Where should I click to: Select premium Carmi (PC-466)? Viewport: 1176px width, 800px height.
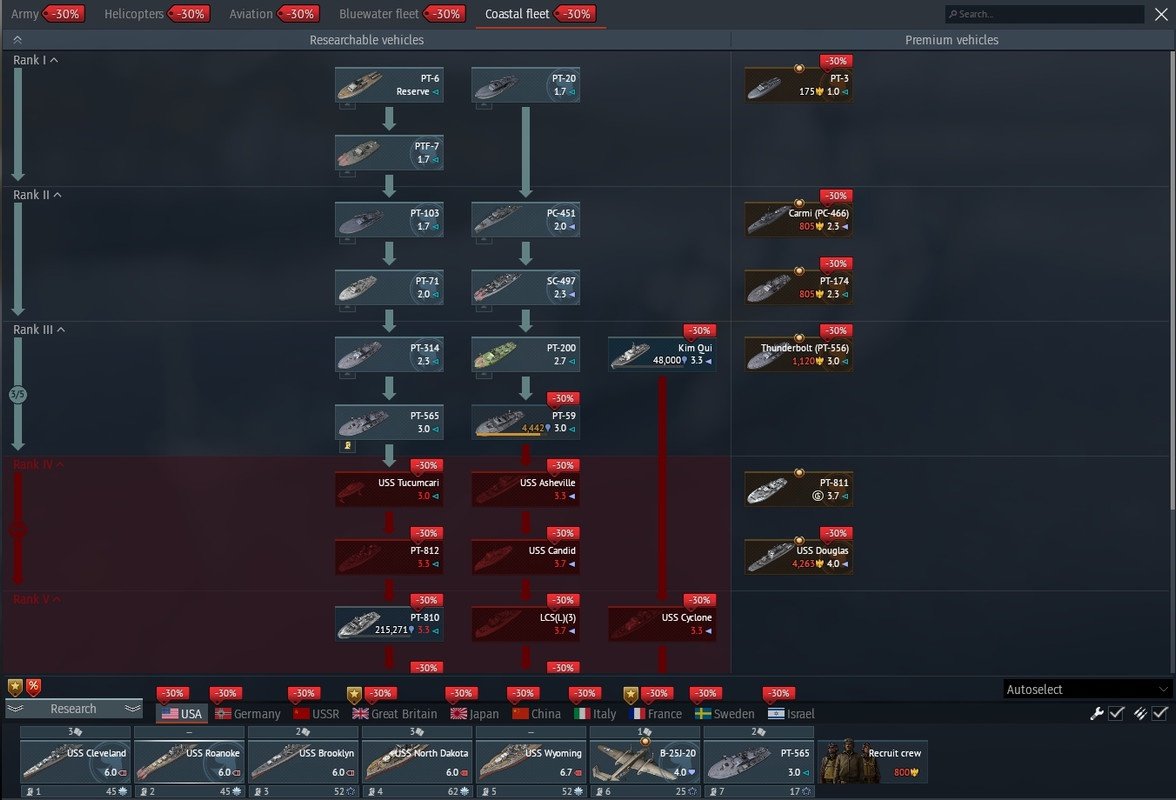pos(799,220)
